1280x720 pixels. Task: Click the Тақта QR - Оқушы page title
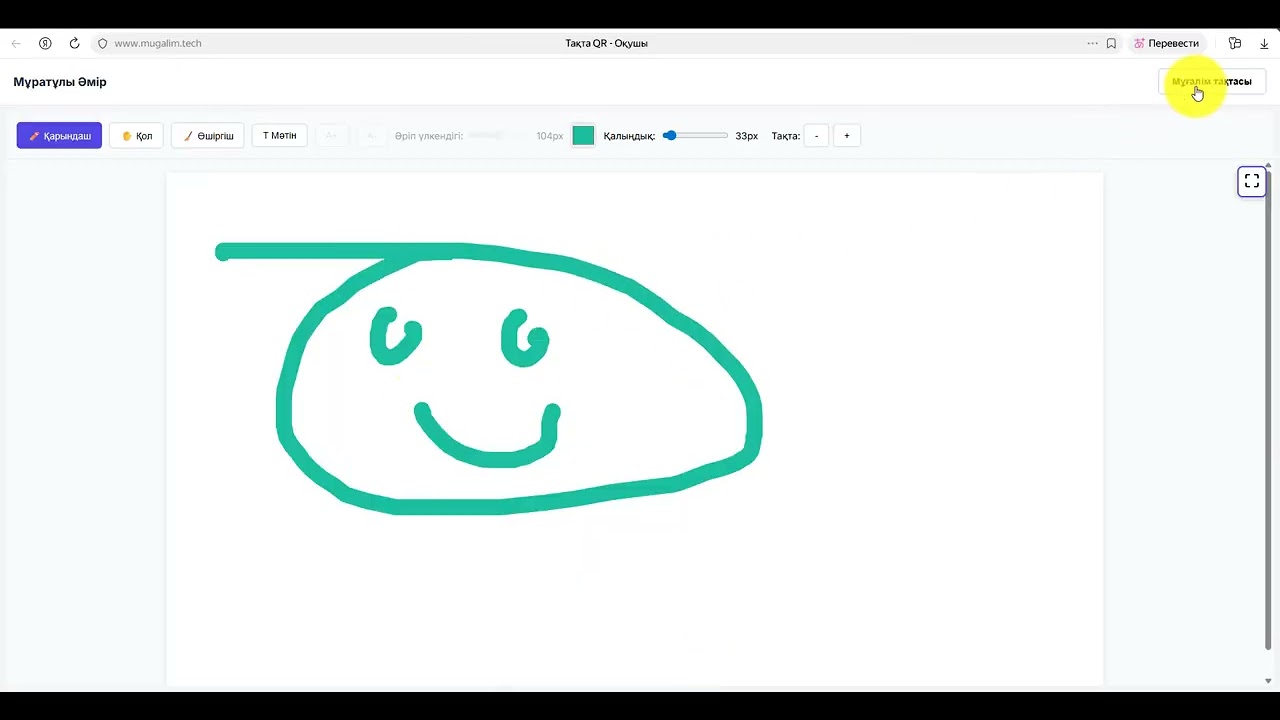(x=606, y=44)
